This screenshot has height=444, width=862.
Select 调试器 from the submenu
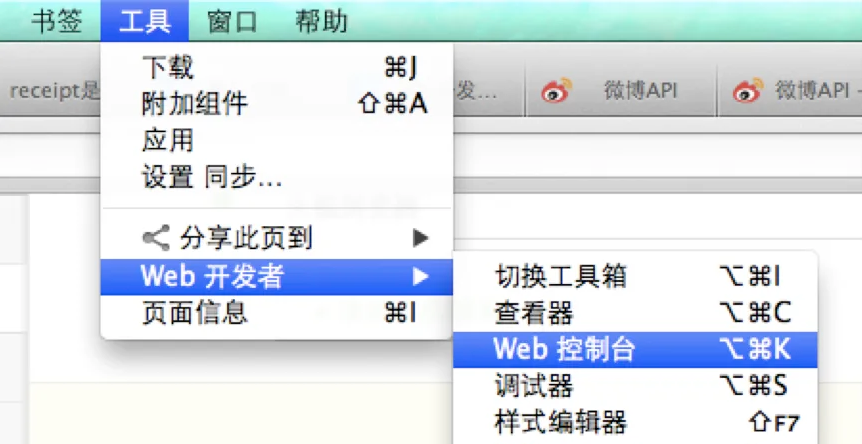tap(636, 386)
